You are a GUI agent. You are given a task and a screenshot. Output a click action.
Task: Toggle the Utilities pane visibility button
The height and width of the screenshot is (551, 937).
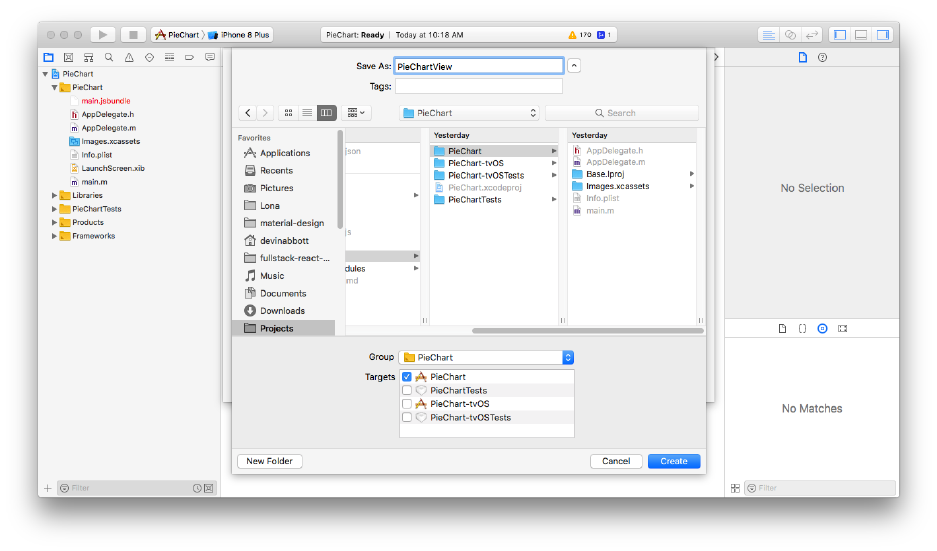click(883, 35)
